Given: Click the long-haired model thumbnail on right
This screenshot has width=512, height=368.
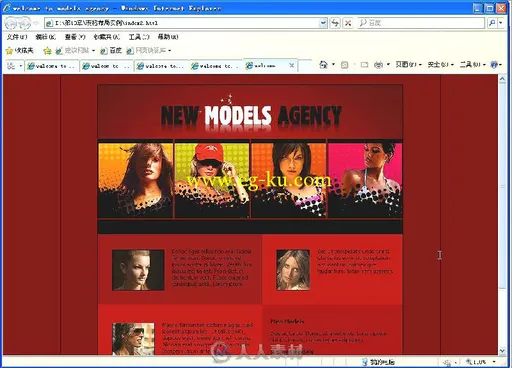Looking at the screenshot, I should tap(293, 270).
